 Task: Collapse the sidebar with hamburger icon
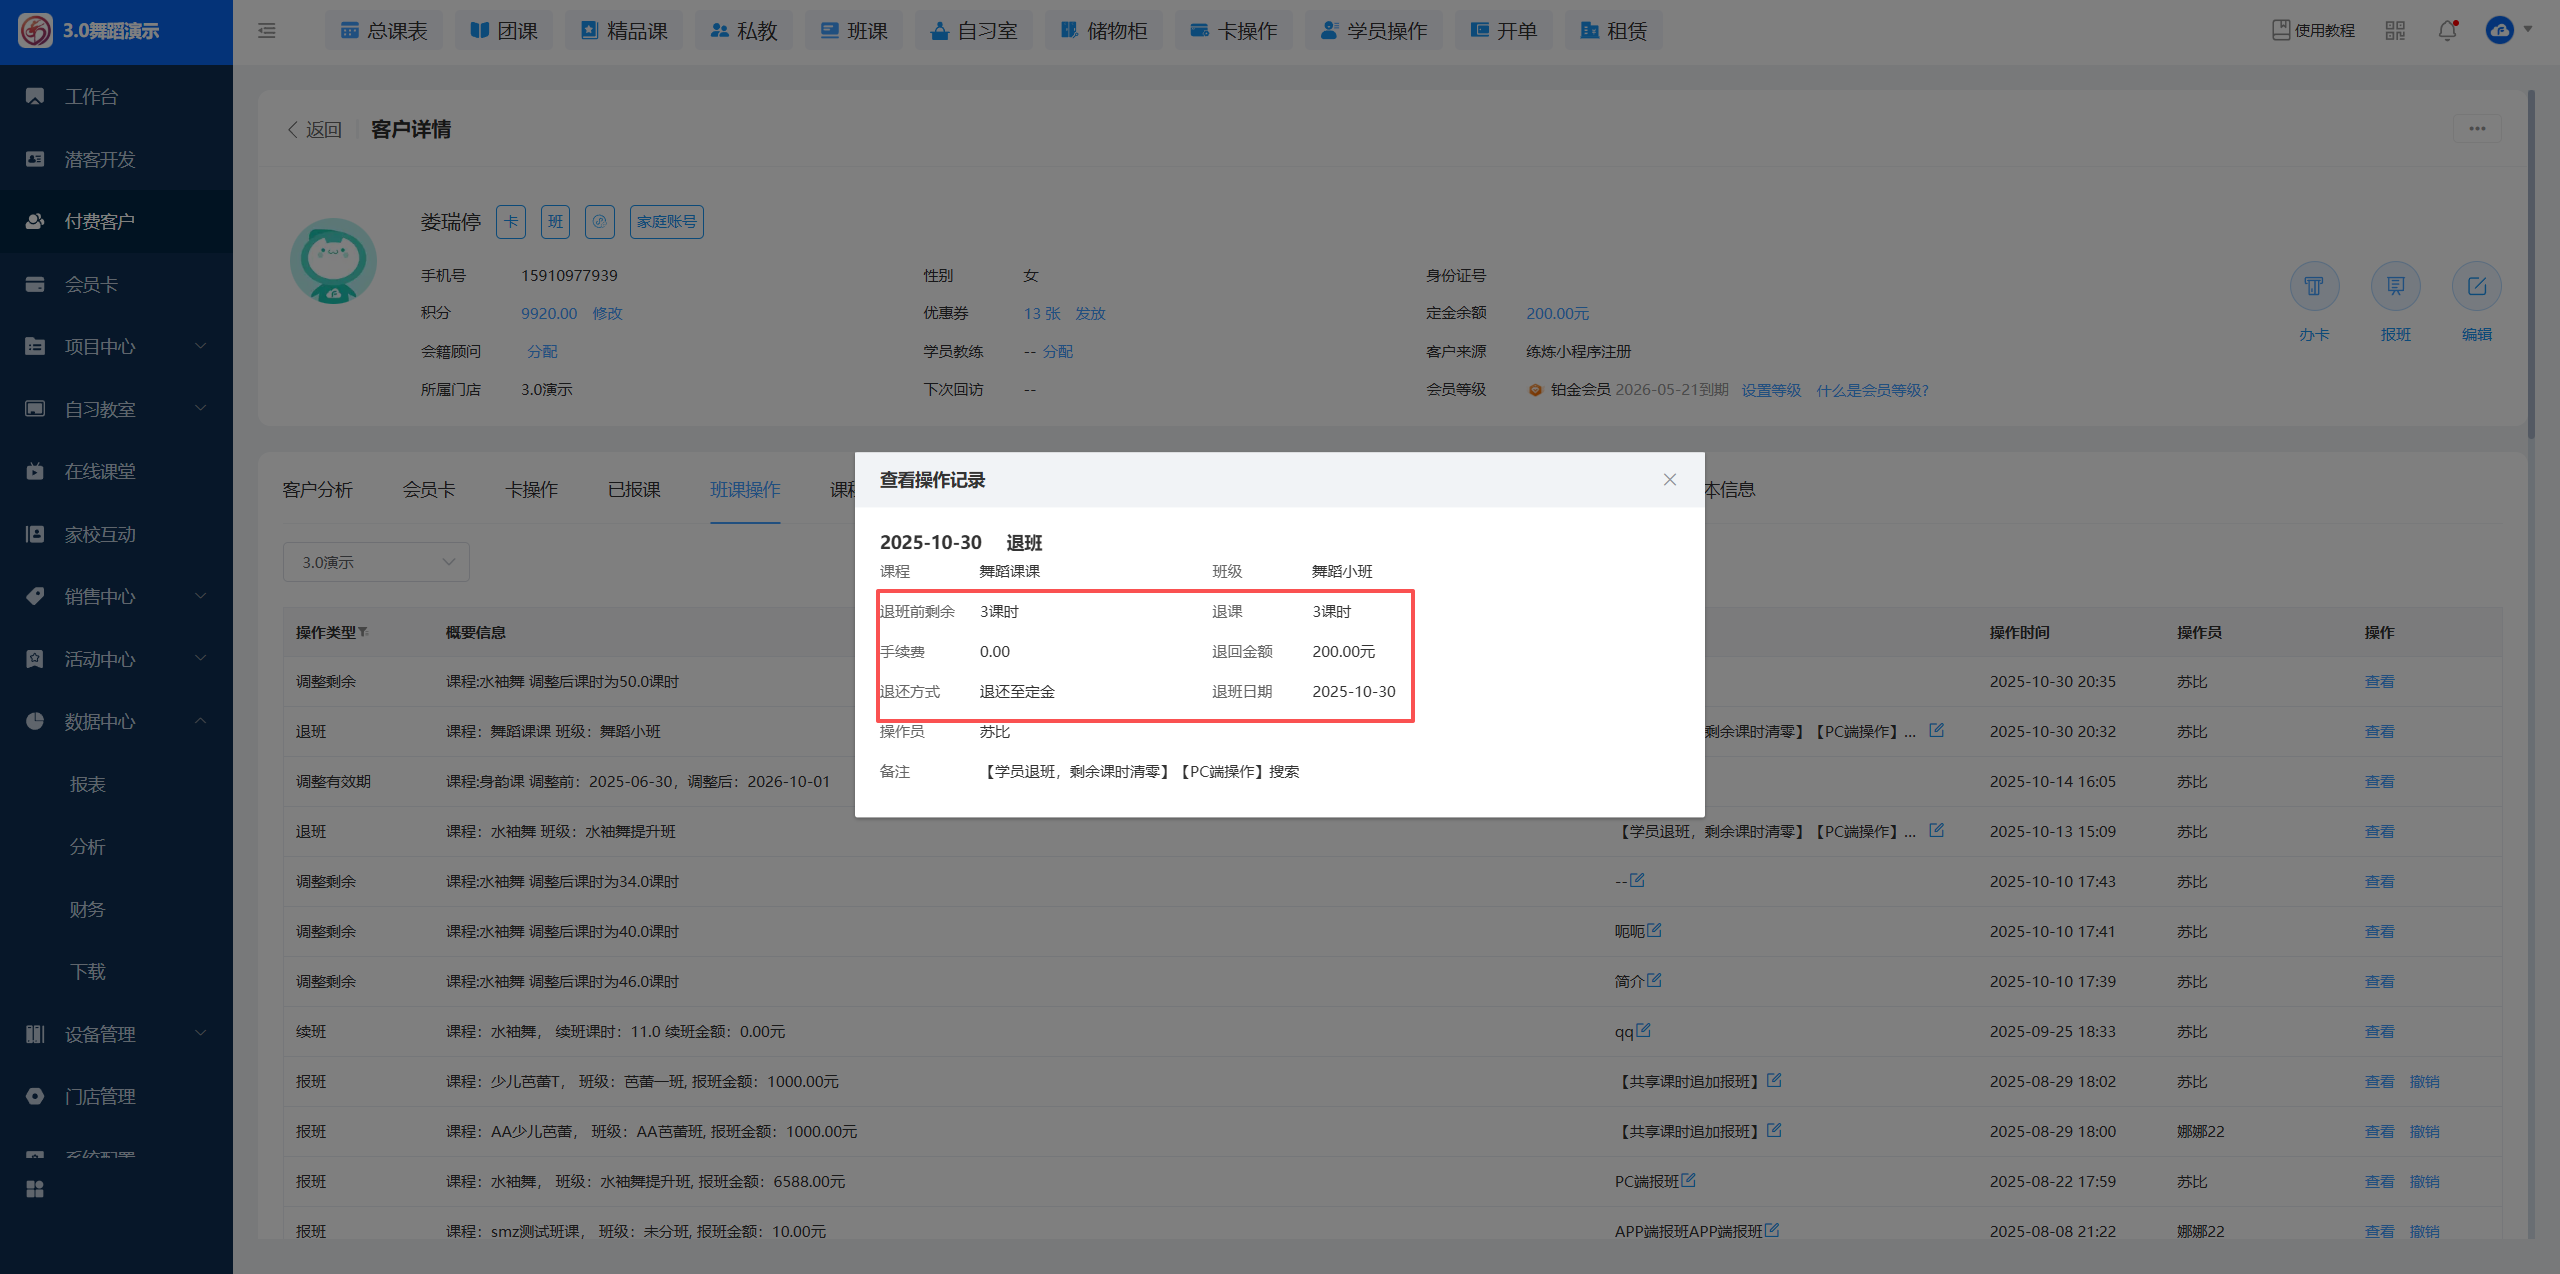pyautogui.click(x=267, y=31)
